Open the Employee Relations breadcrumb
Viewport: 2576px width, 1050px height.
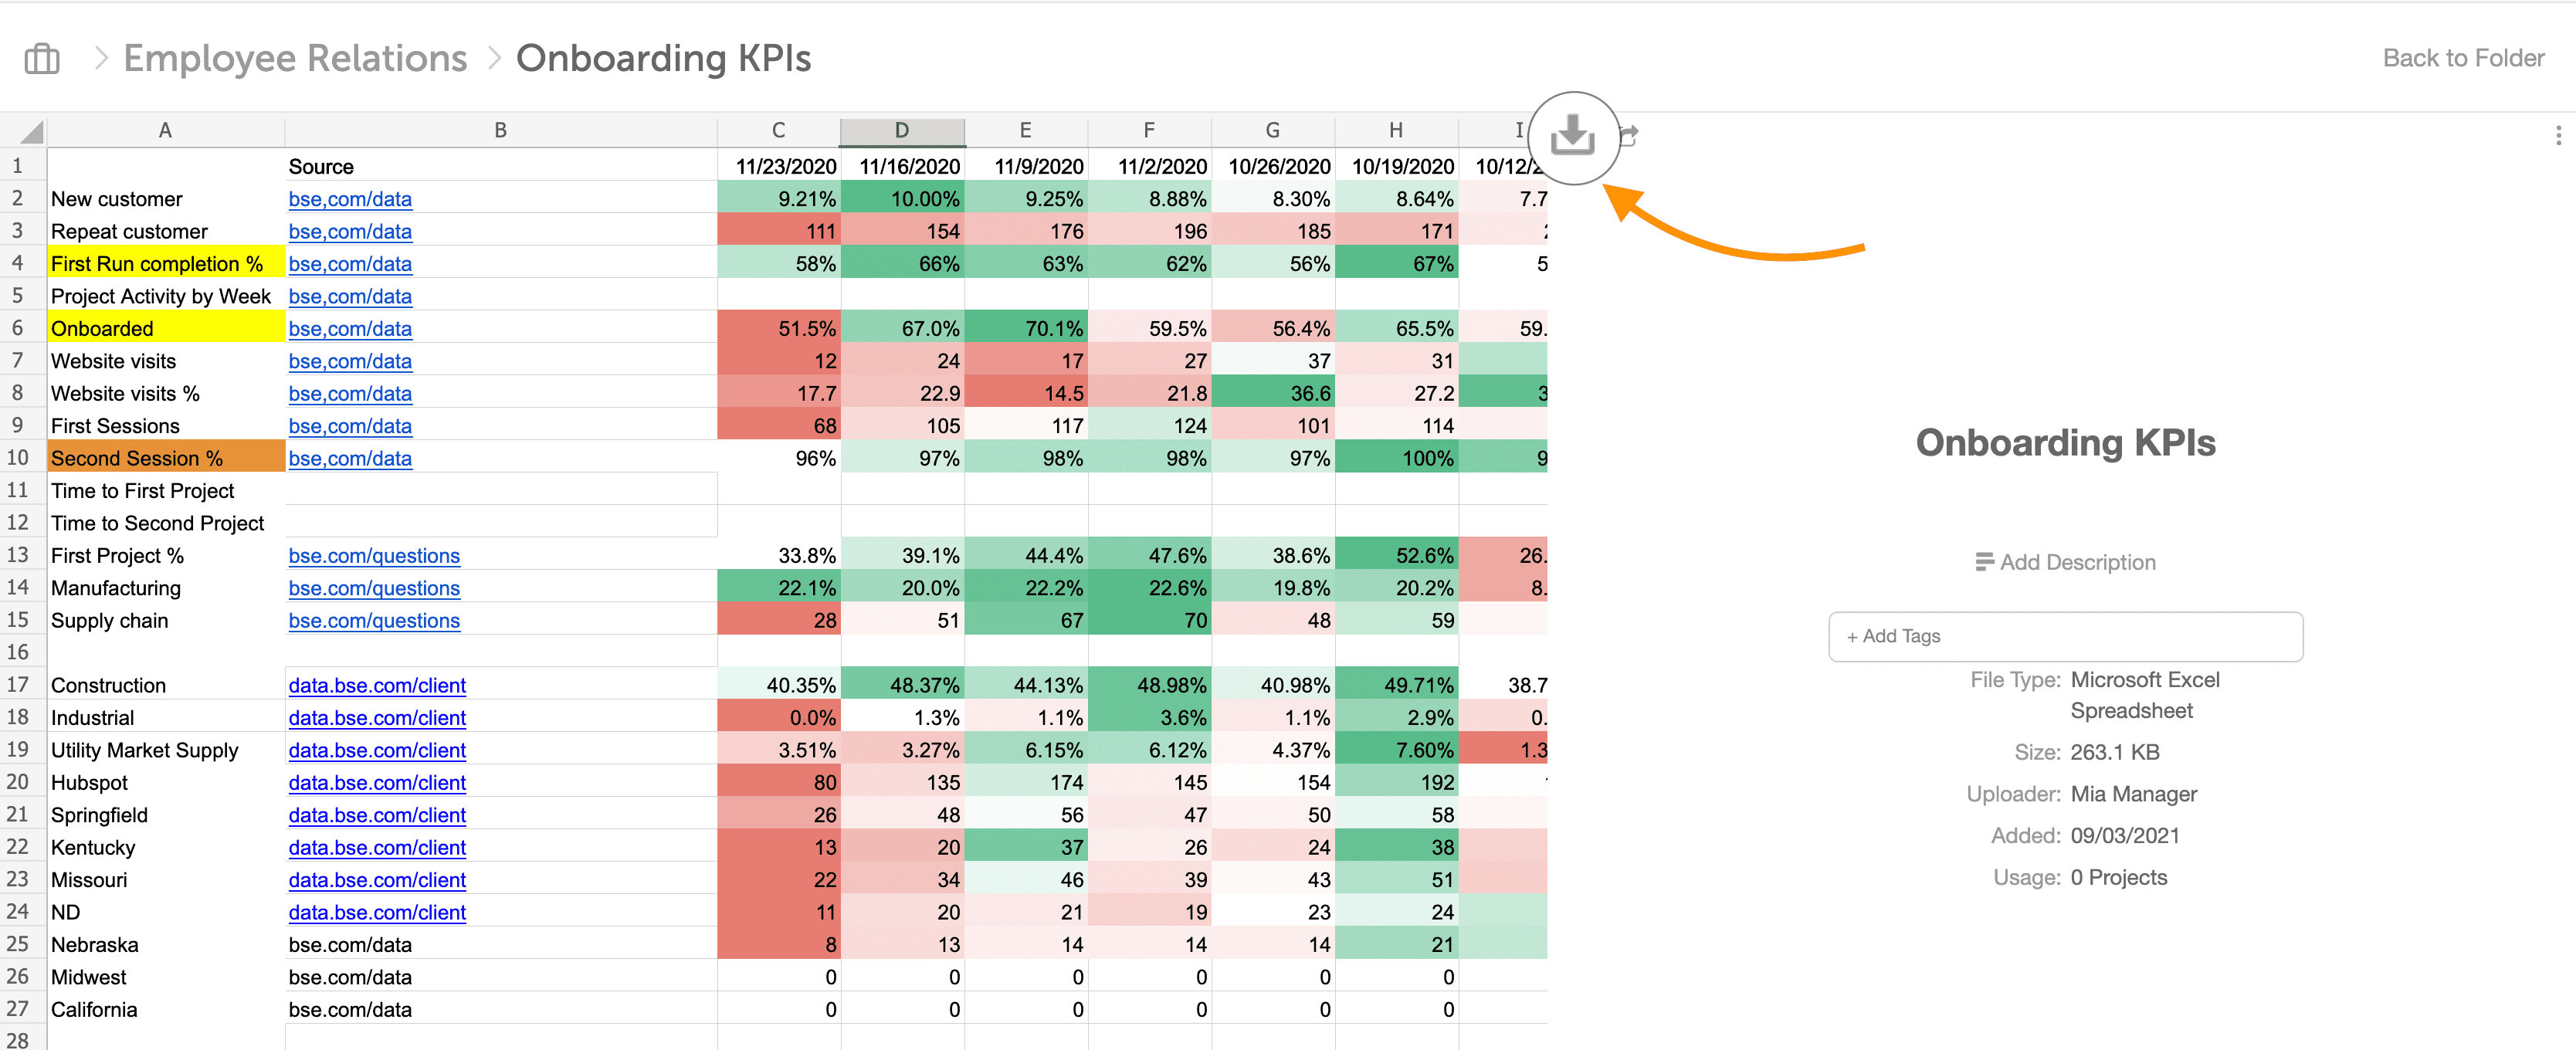click(295, 58)
